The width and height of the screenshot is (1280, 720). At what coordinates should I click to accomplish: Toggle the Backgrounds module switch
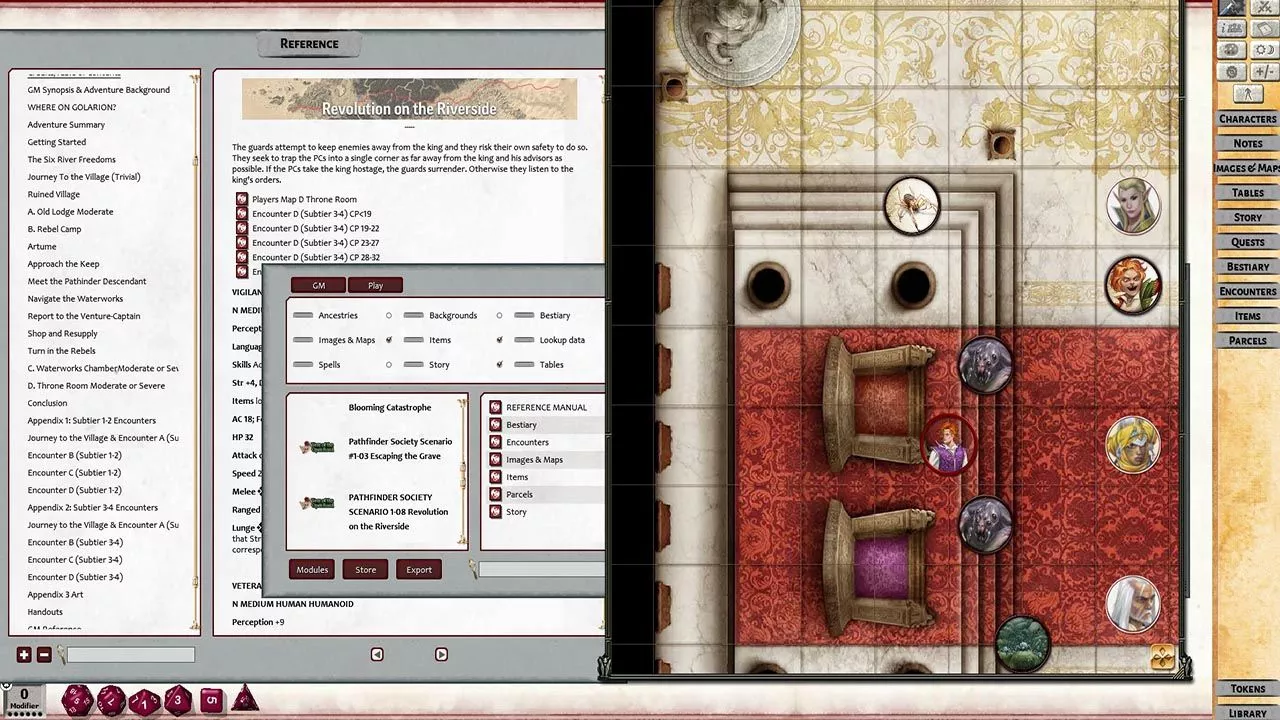coord(413,316)
